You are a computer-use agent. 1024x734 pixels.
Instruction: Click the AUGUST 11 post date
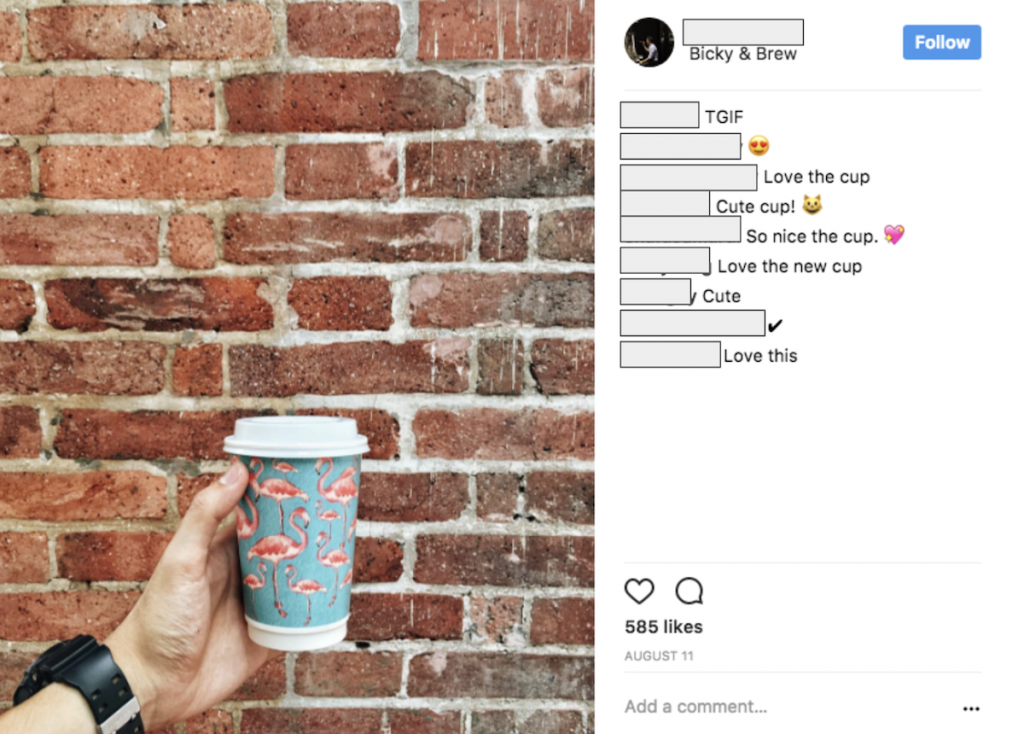coord(659,656)
